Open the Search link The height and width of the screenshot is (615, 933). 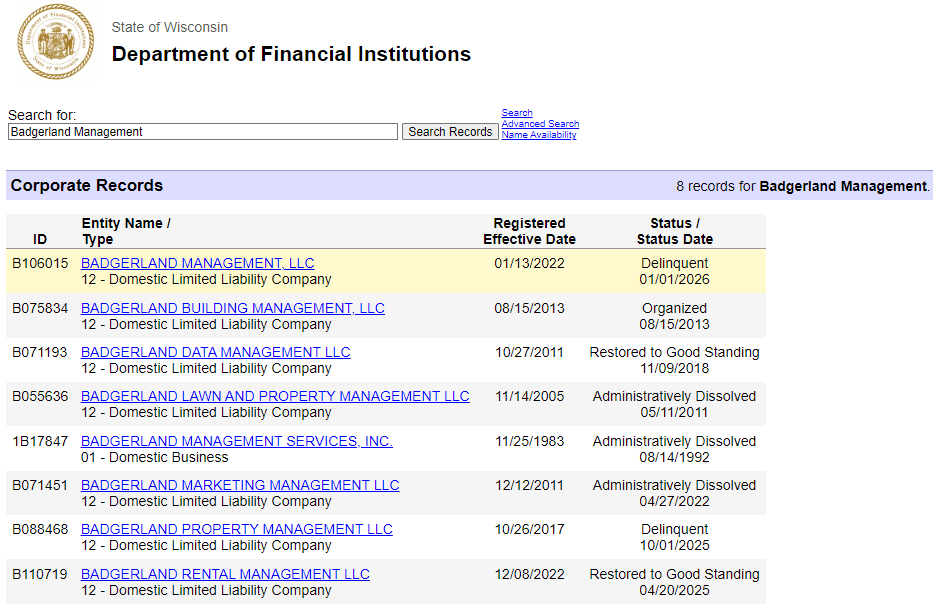tap(516, 112)
